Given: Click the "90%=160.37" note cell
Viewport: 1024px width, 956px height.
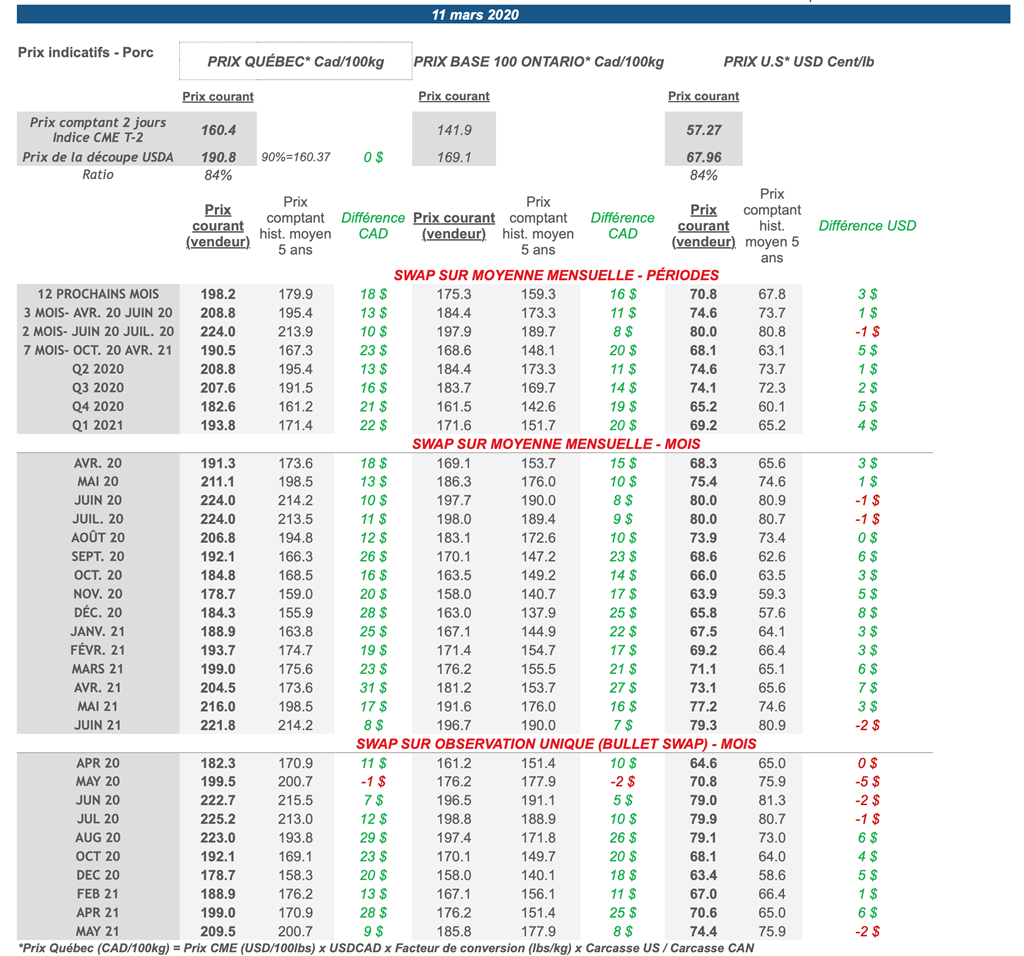Looking at the screenshot, I should click(296, 158).
